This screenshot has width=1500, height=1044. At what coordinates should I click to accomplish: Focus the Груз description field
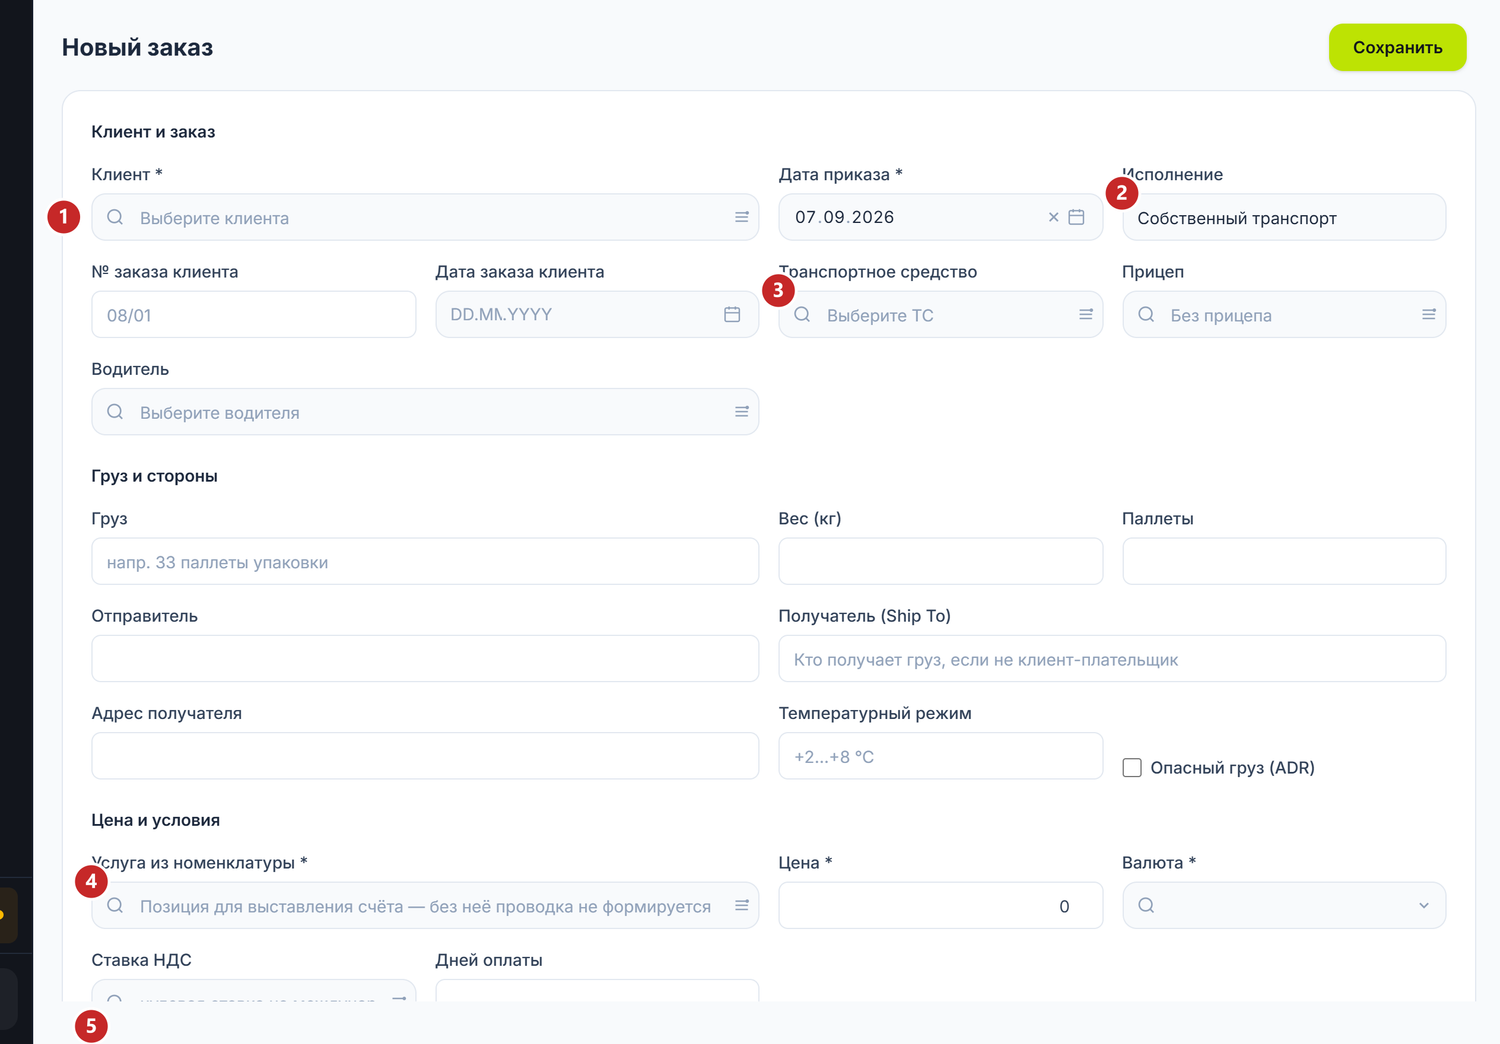pyautogui.click(x=425, y=561)
